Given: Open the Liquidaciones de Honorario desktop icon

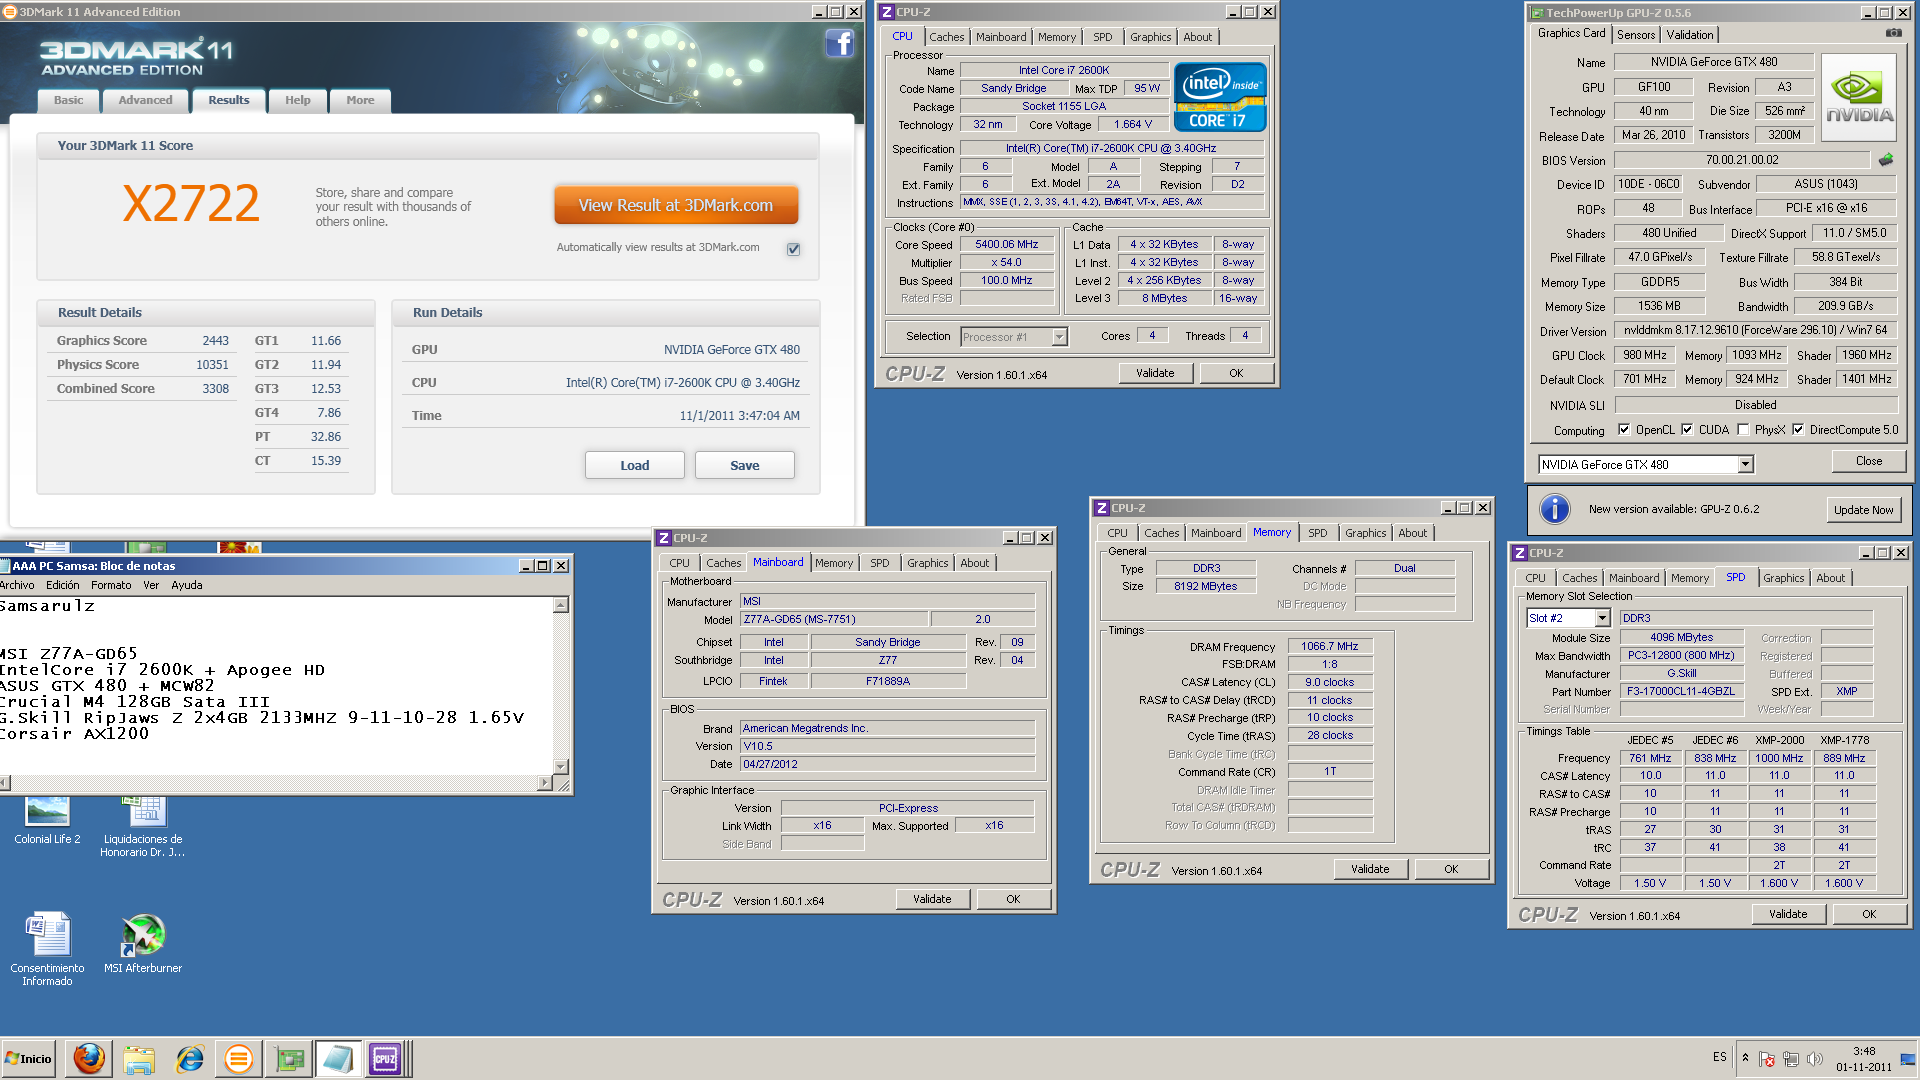Looking at the screenshot, I should [142, 828].
